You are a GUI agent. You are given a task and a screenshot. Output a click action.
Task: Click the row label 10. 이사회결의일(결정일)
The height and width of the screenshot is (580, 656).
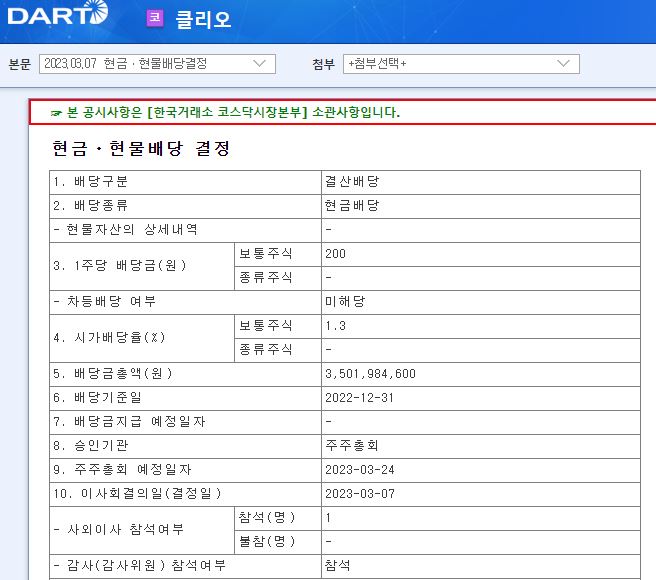click(x=137, y=493)
